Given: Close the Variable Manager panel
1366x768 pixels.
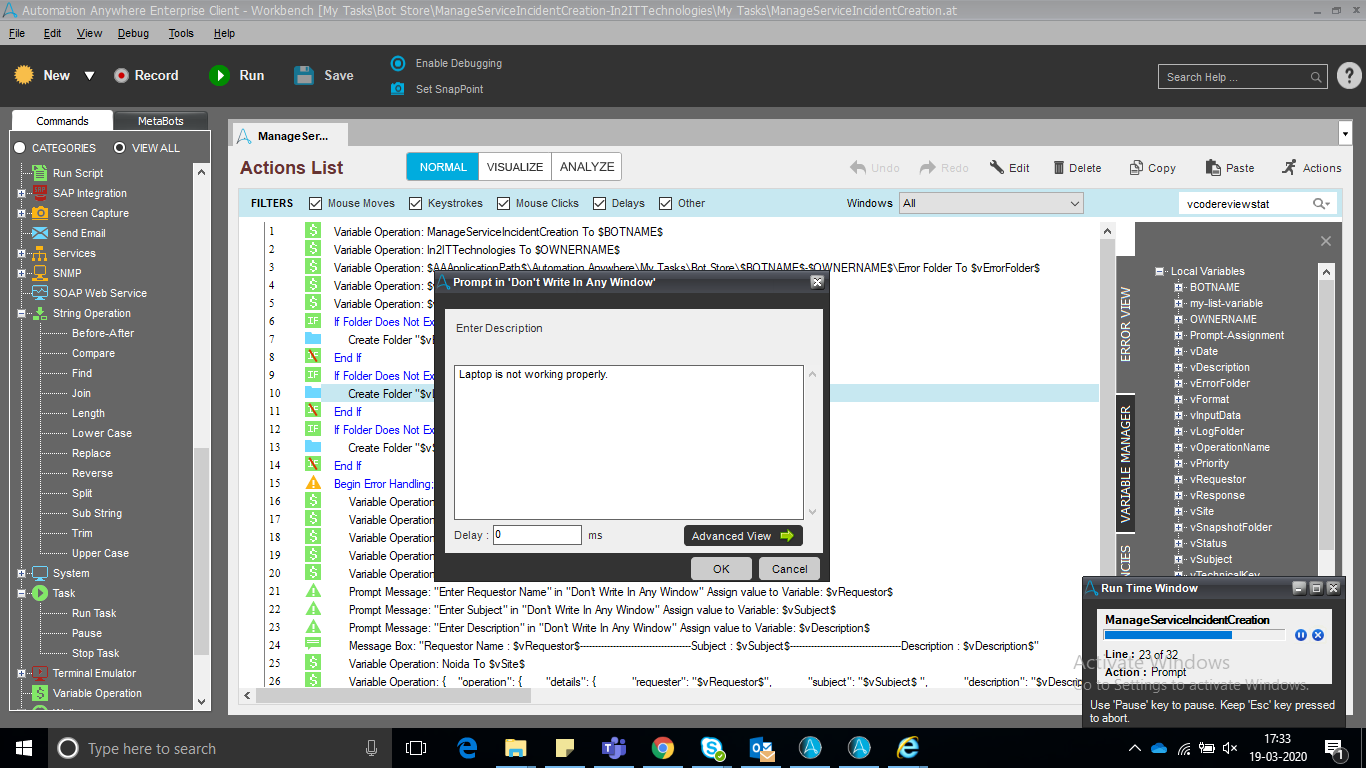Looking at the screenshot, I should click(x=1326, y=241).
